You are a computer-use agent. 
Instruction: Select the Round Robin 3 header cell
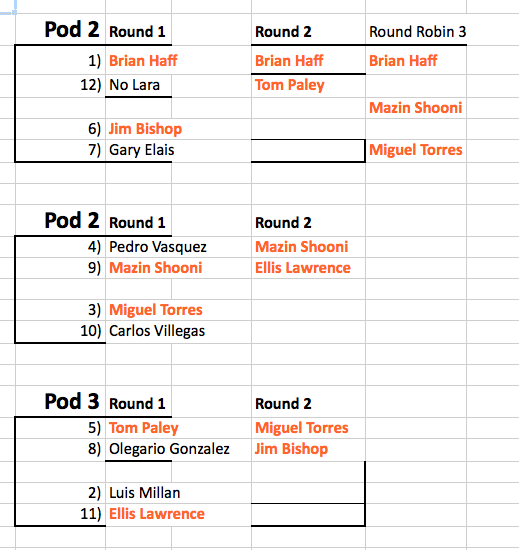pos(417,32)
